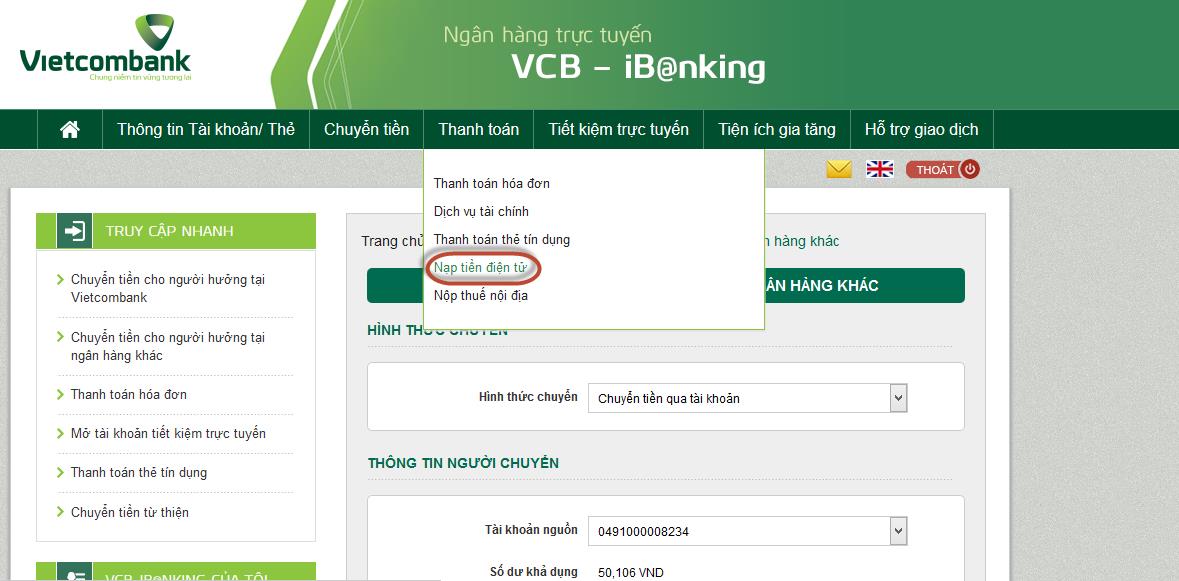Click the Vietcombank logo
This screenshot has width=1179, height=581.
[105, 49]
